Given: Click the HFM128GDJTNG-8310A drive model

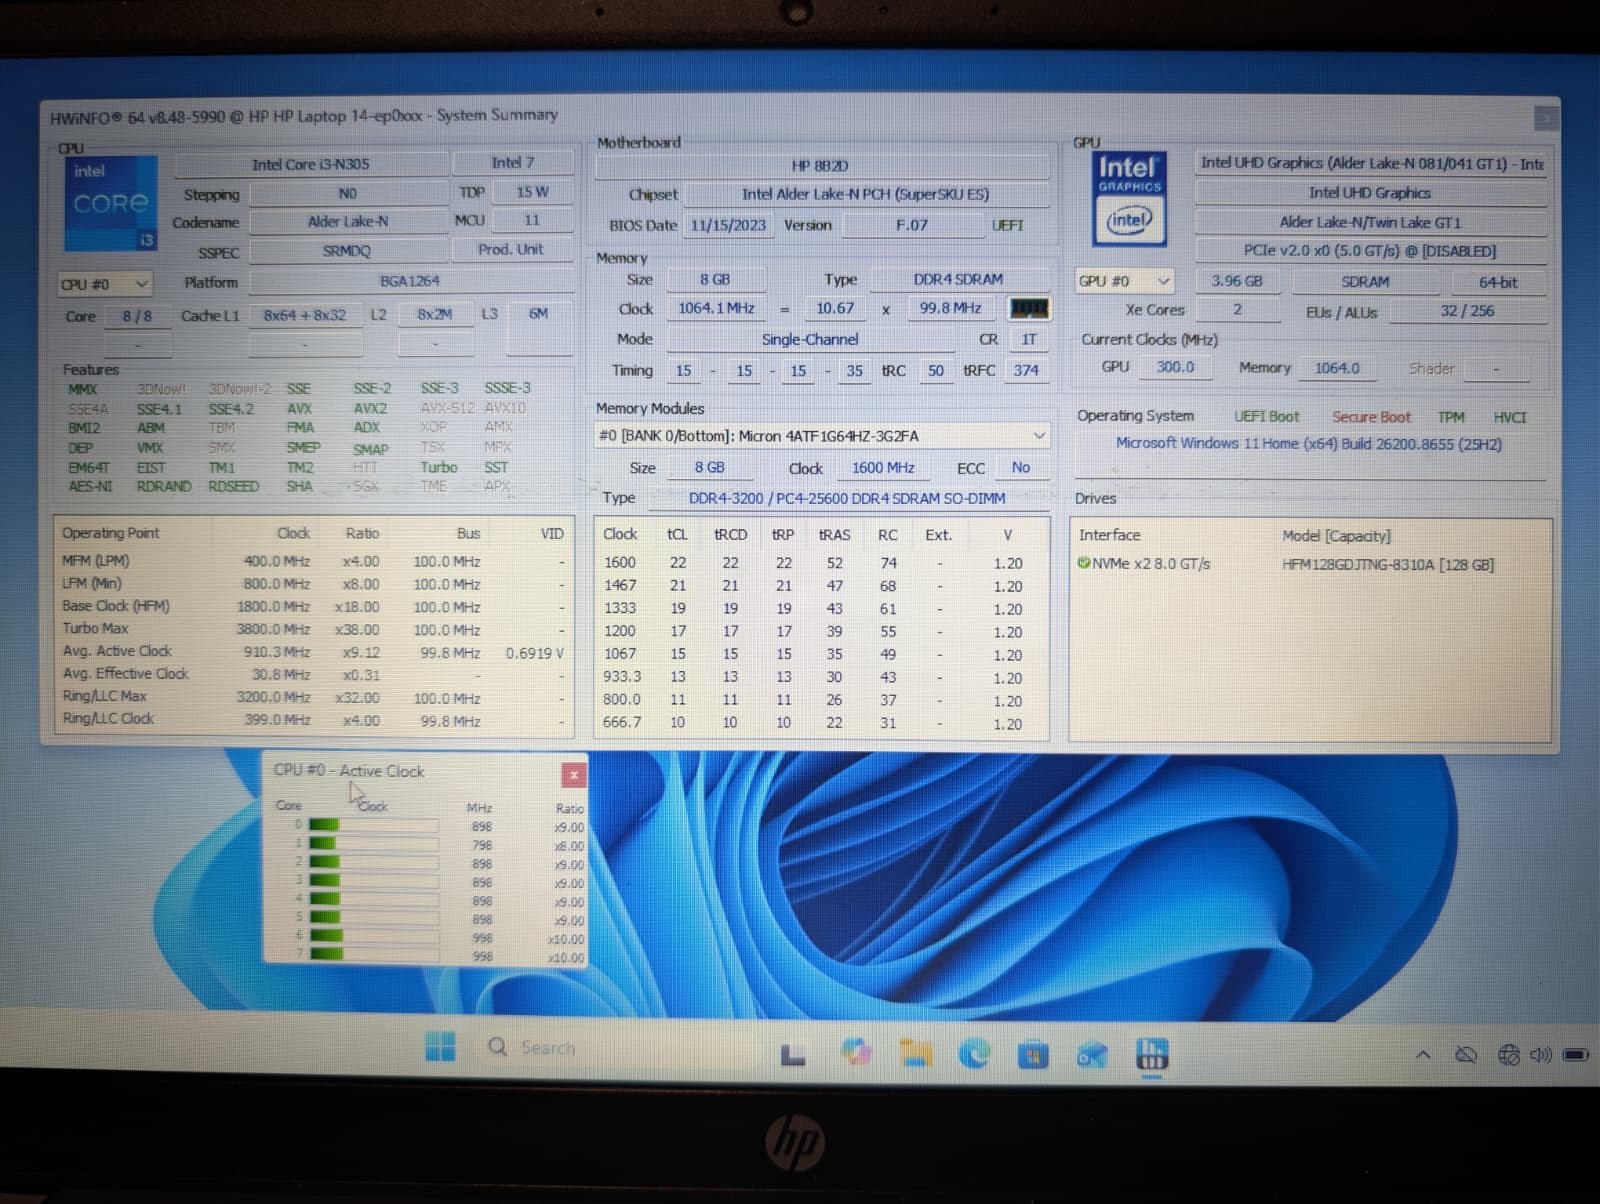Looking at the screenshot, I should (1388, 565).
